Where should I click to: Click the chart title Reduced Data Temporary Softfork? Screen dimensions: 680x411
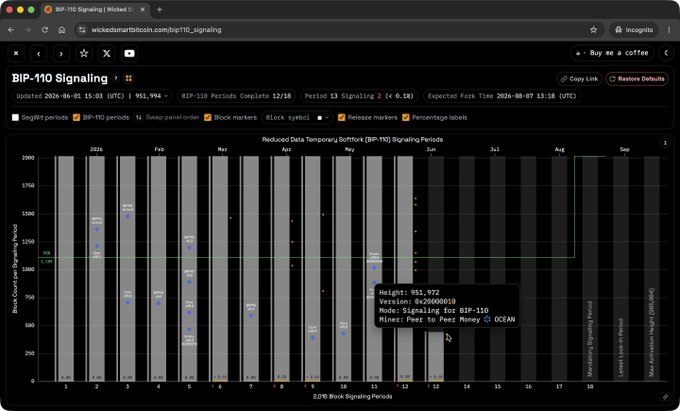(352, 140)
